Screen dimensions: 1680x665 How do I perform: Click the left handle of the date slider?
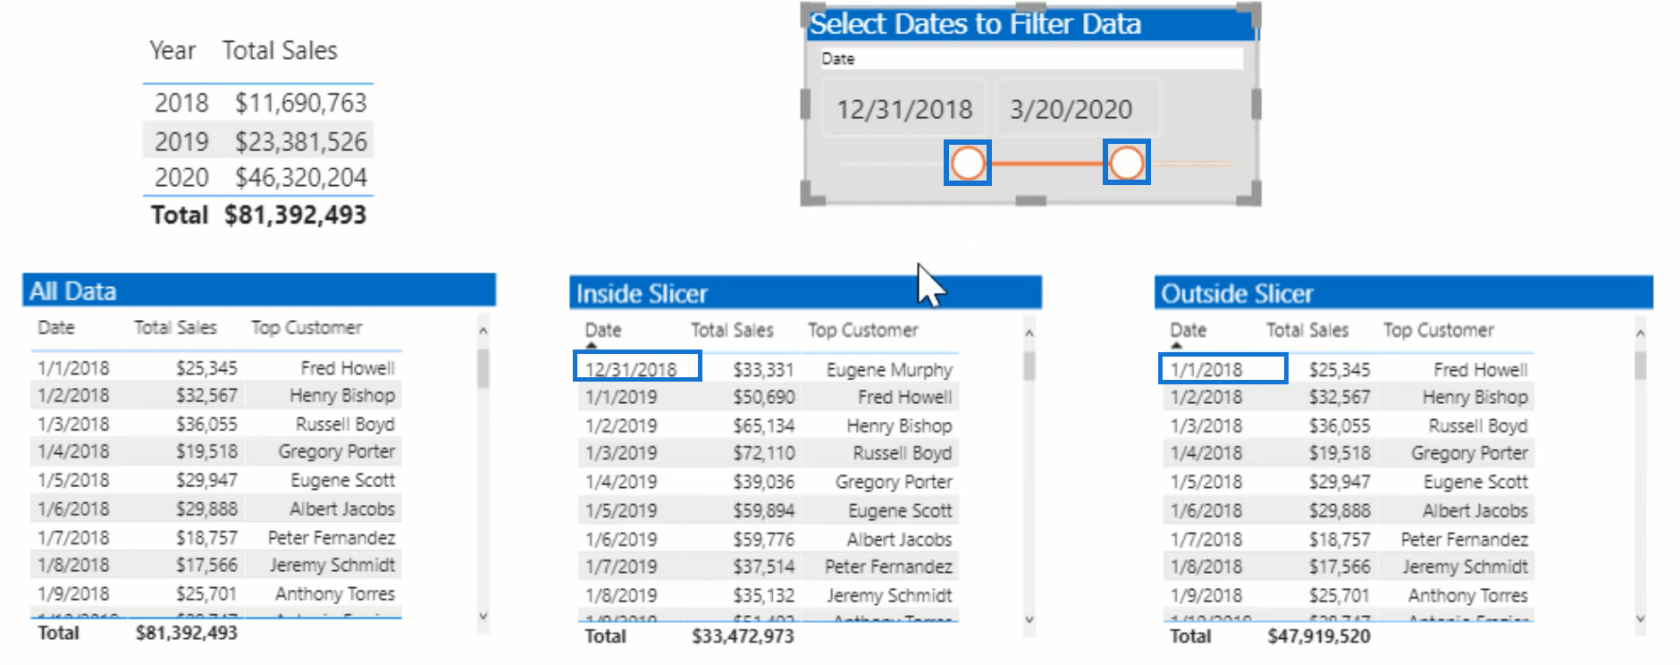point(968,163)
